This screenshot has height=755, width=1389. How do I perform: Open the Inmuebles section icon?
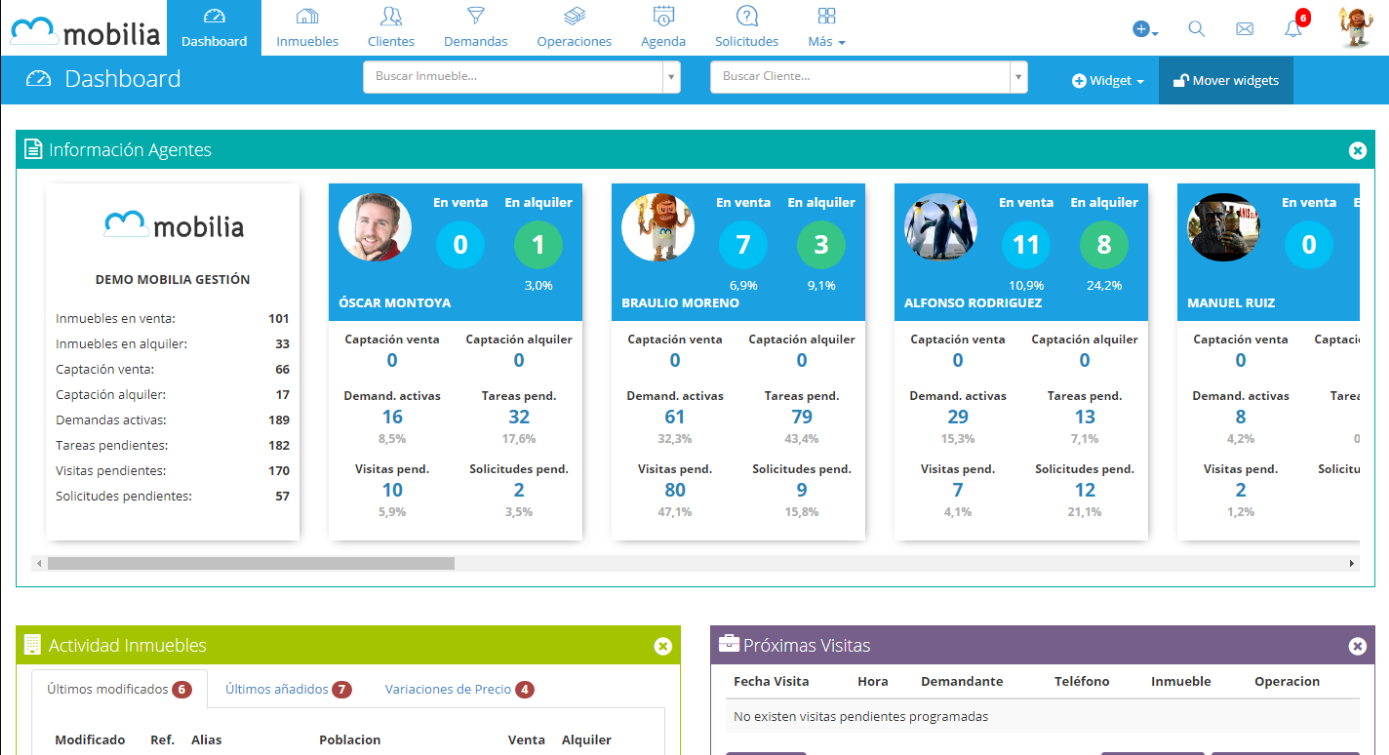(x=307, y=17)
